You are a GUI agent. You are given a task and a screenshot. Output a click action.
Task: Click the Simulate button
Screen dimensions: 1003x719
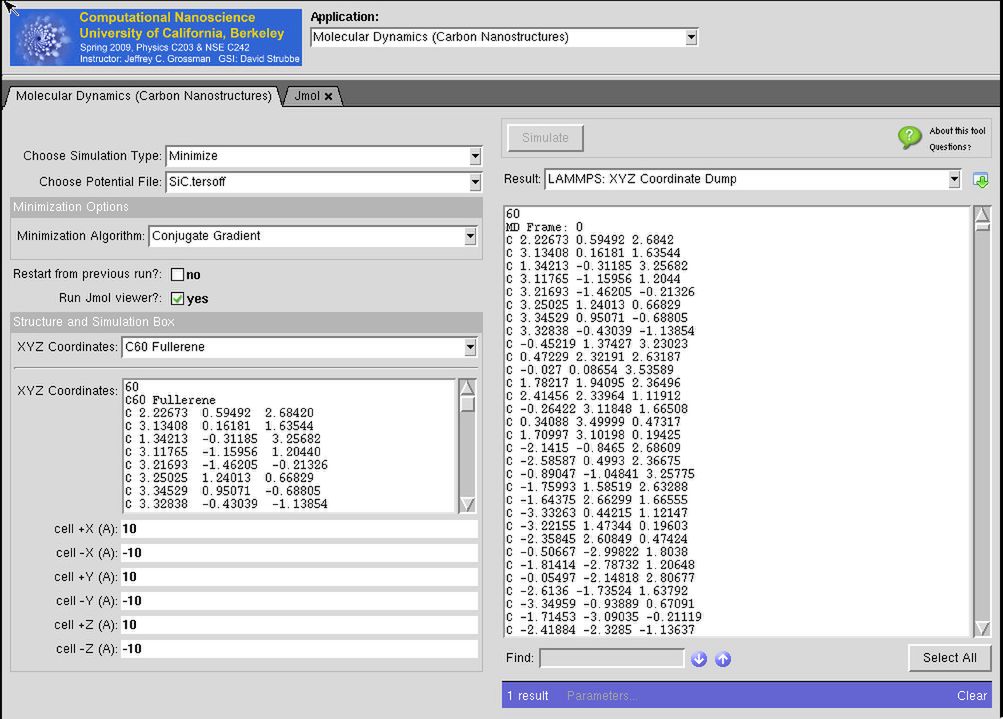point(545,138)
